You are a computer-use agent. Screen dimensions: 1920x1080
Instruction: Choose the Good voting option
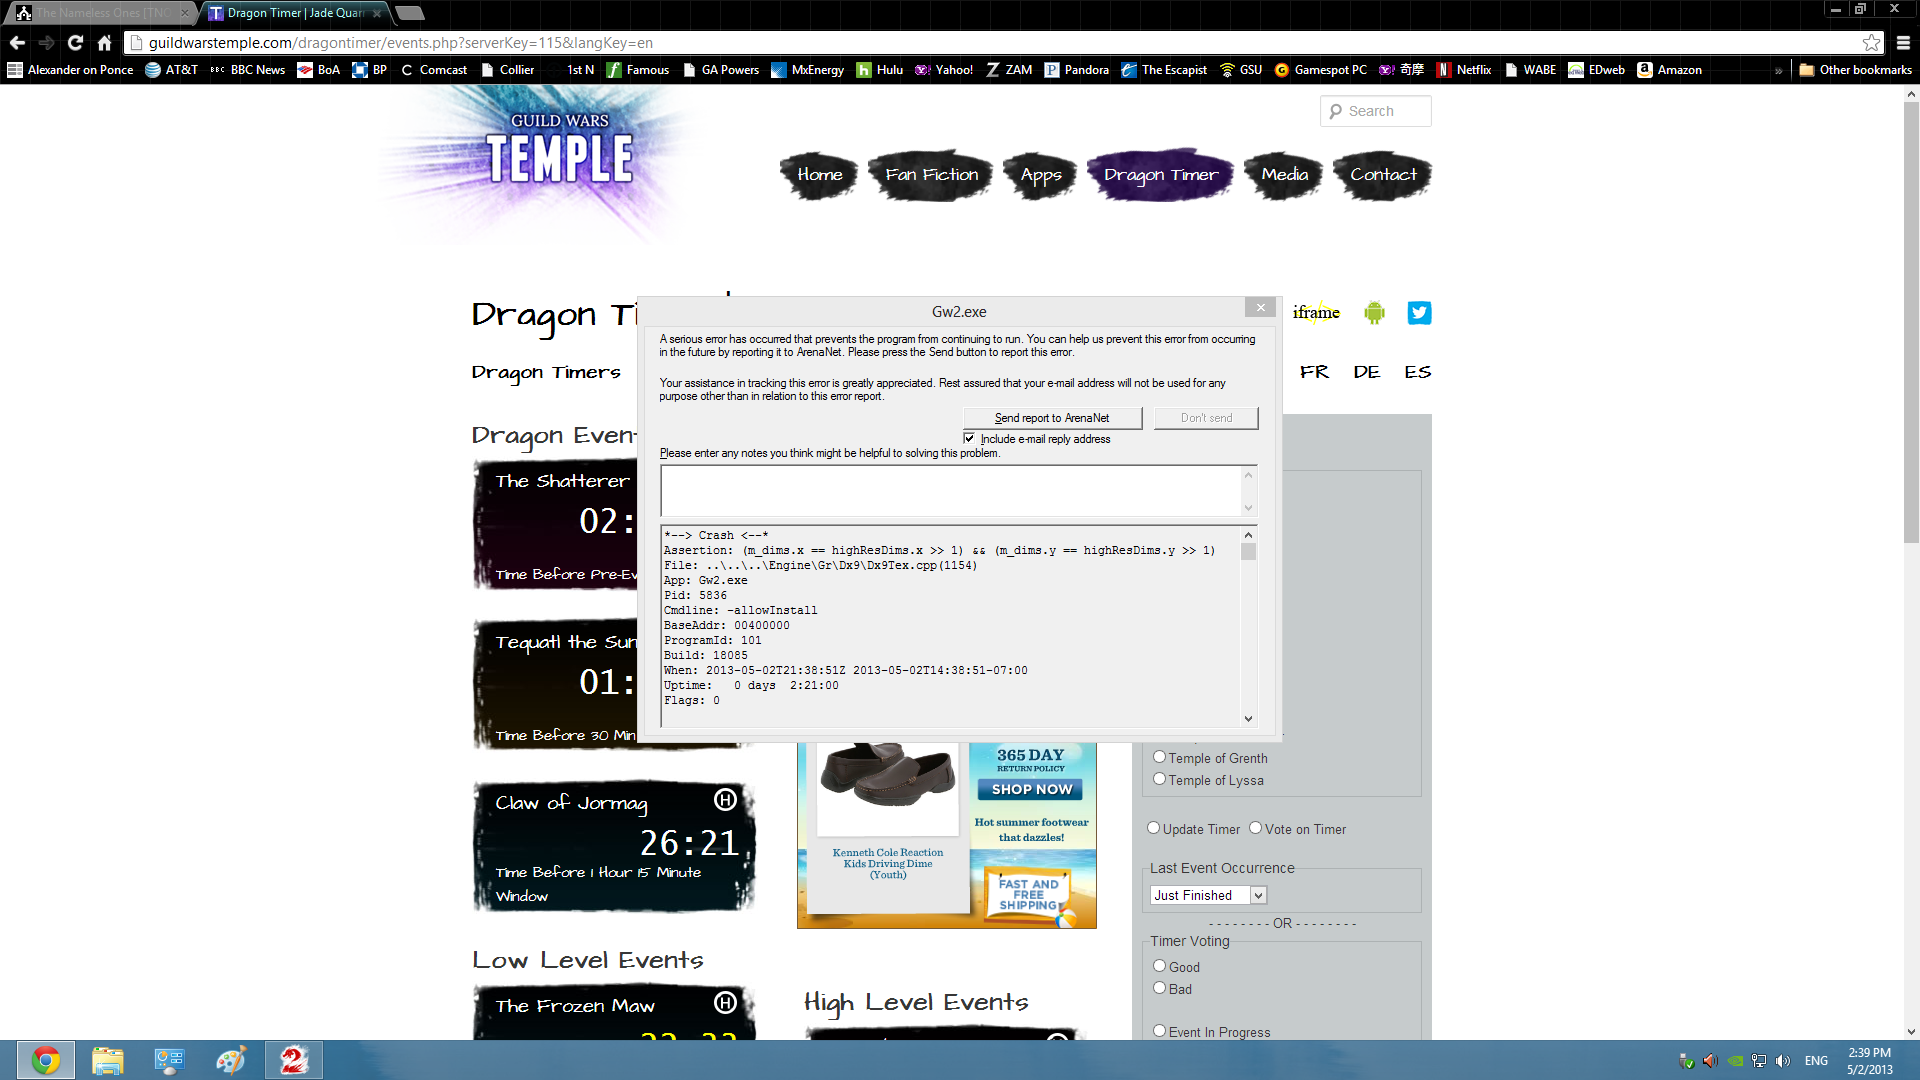1159,966
